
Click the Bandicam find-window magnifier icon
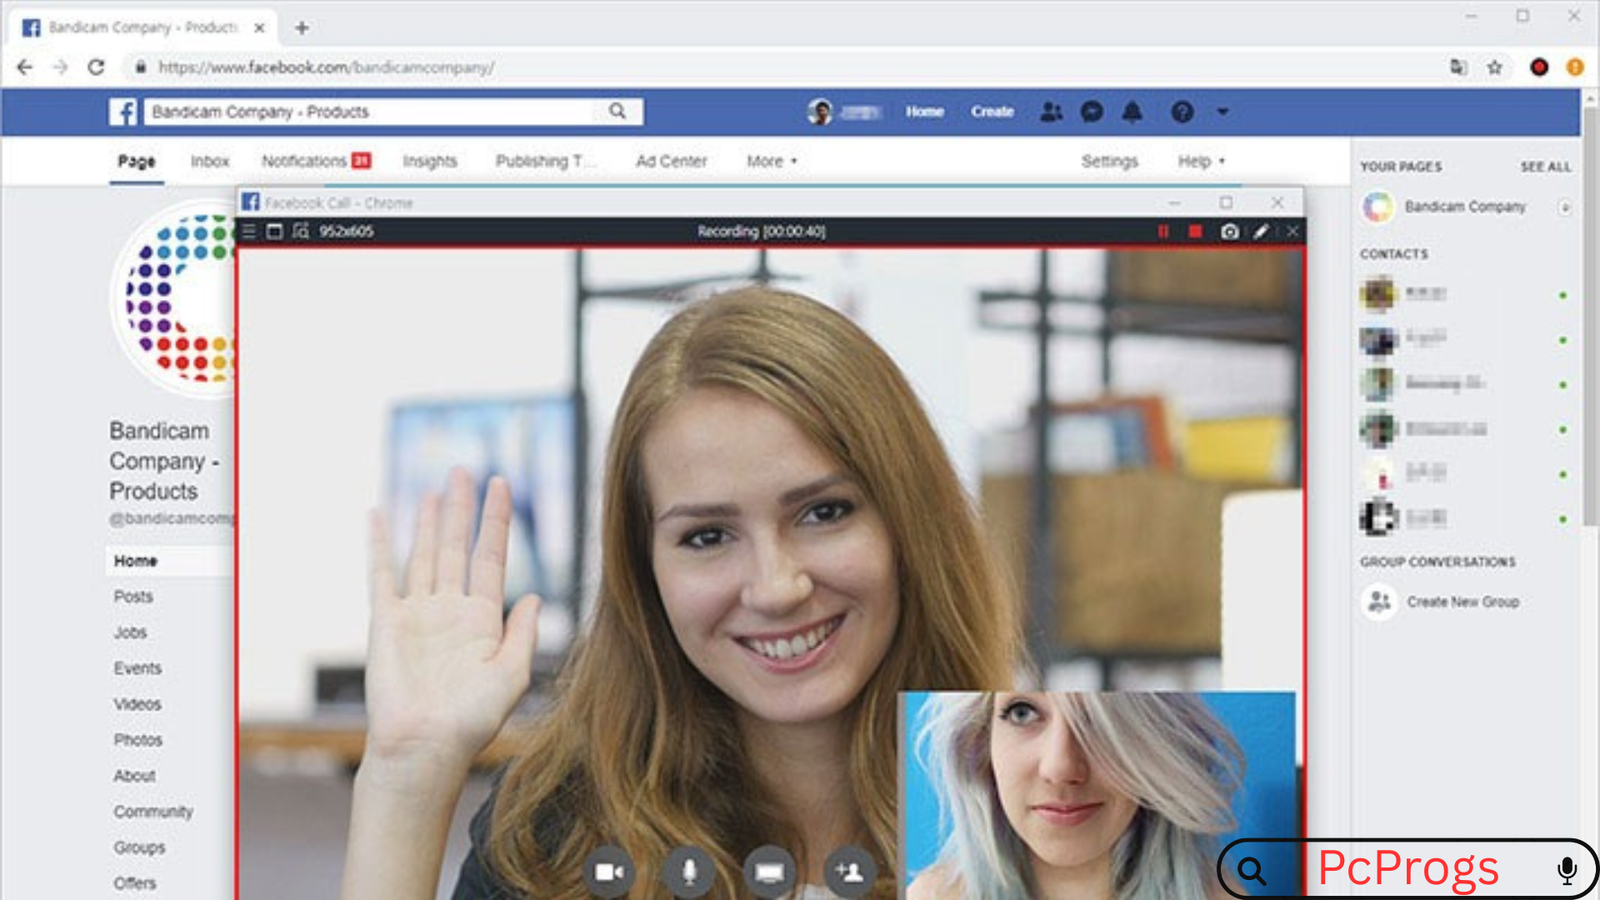(x=301, y=231)
